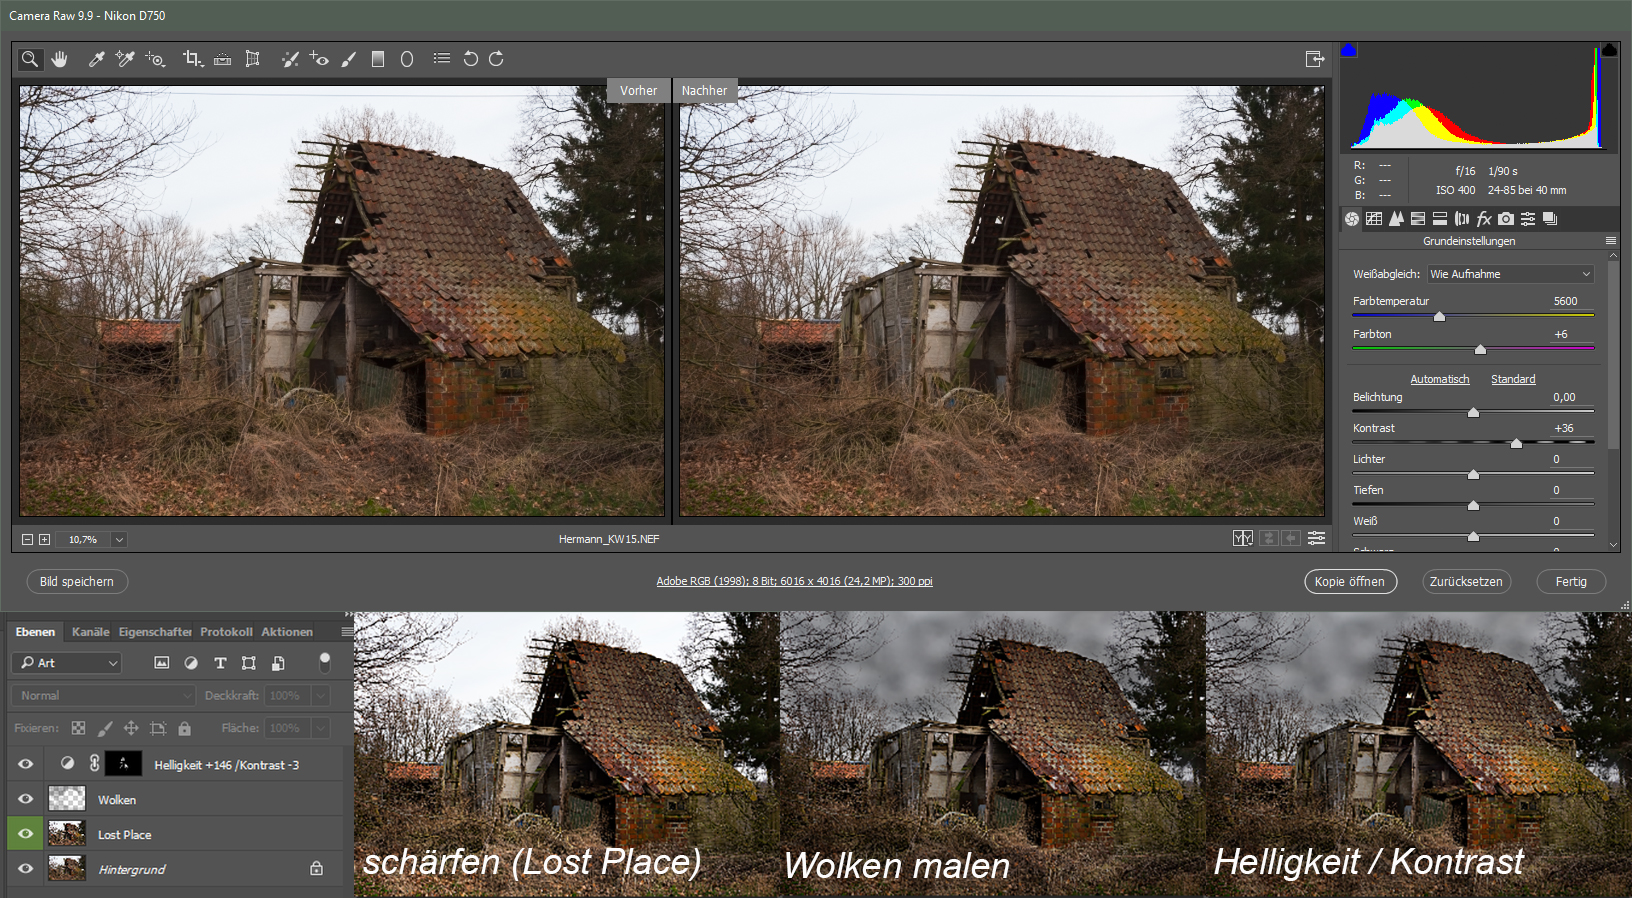Open the zoom level dropdown showing 10,7%

pos(119,540)
